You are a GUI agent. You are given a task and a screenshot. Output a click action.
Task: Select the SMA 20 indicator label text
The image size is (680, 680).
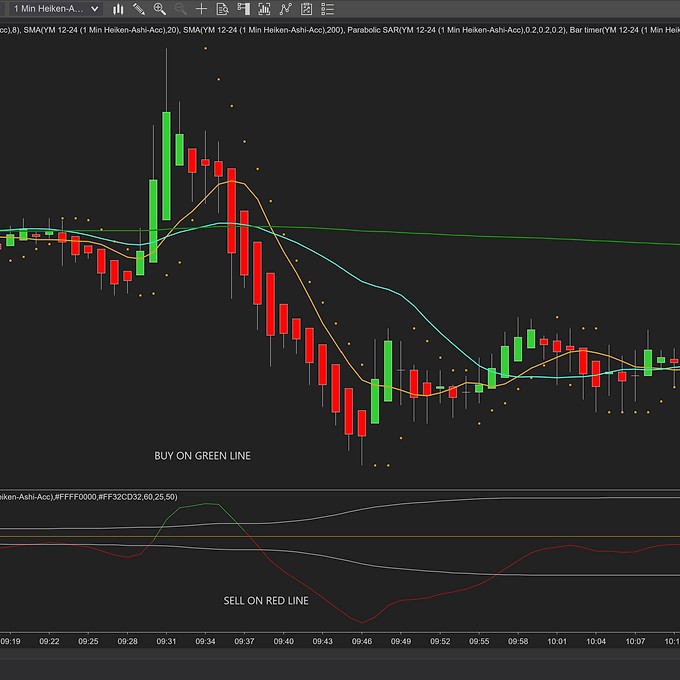pyautogui.click(x=101, y=30)
